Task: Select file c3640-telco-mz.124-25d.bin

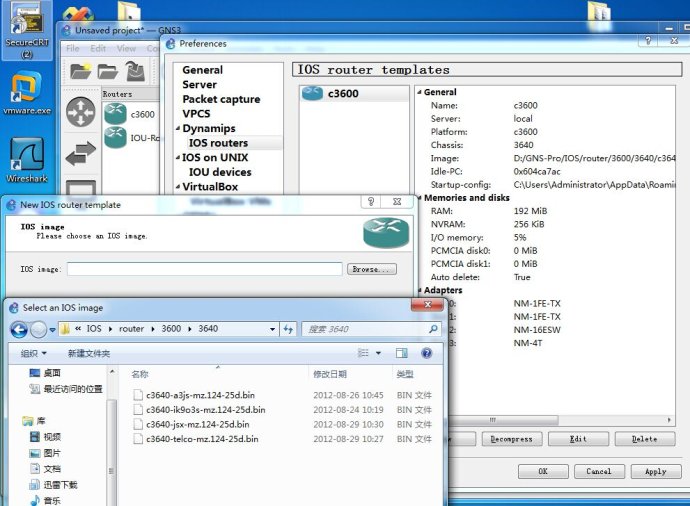Action: [x=202, y=439]
